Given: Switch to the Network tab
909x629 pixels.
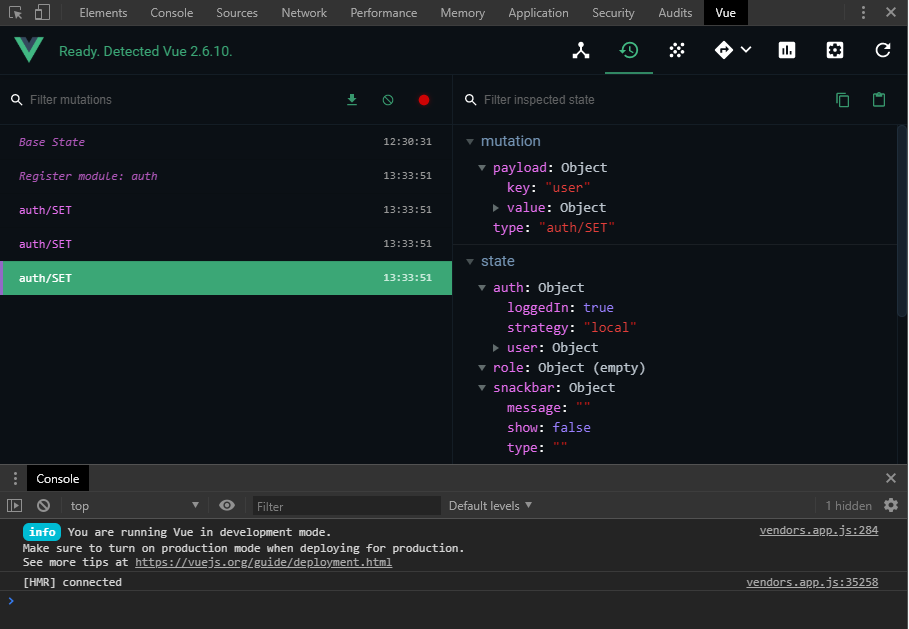Looking at the screenshot, I should point(304,13).
